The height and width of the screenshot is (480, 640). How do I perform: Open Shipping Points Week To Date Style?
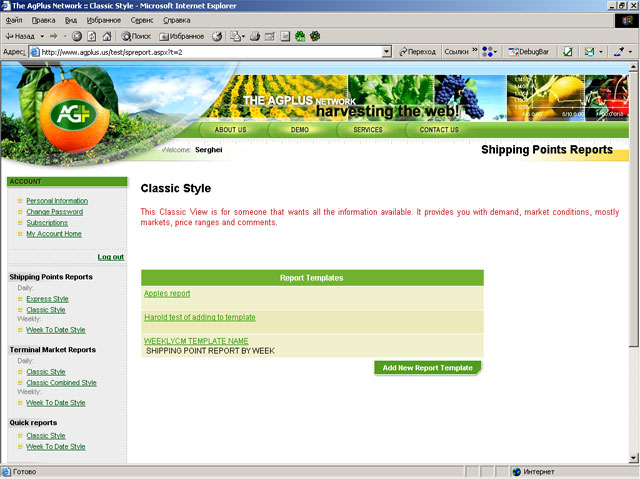tap(56, 330)
